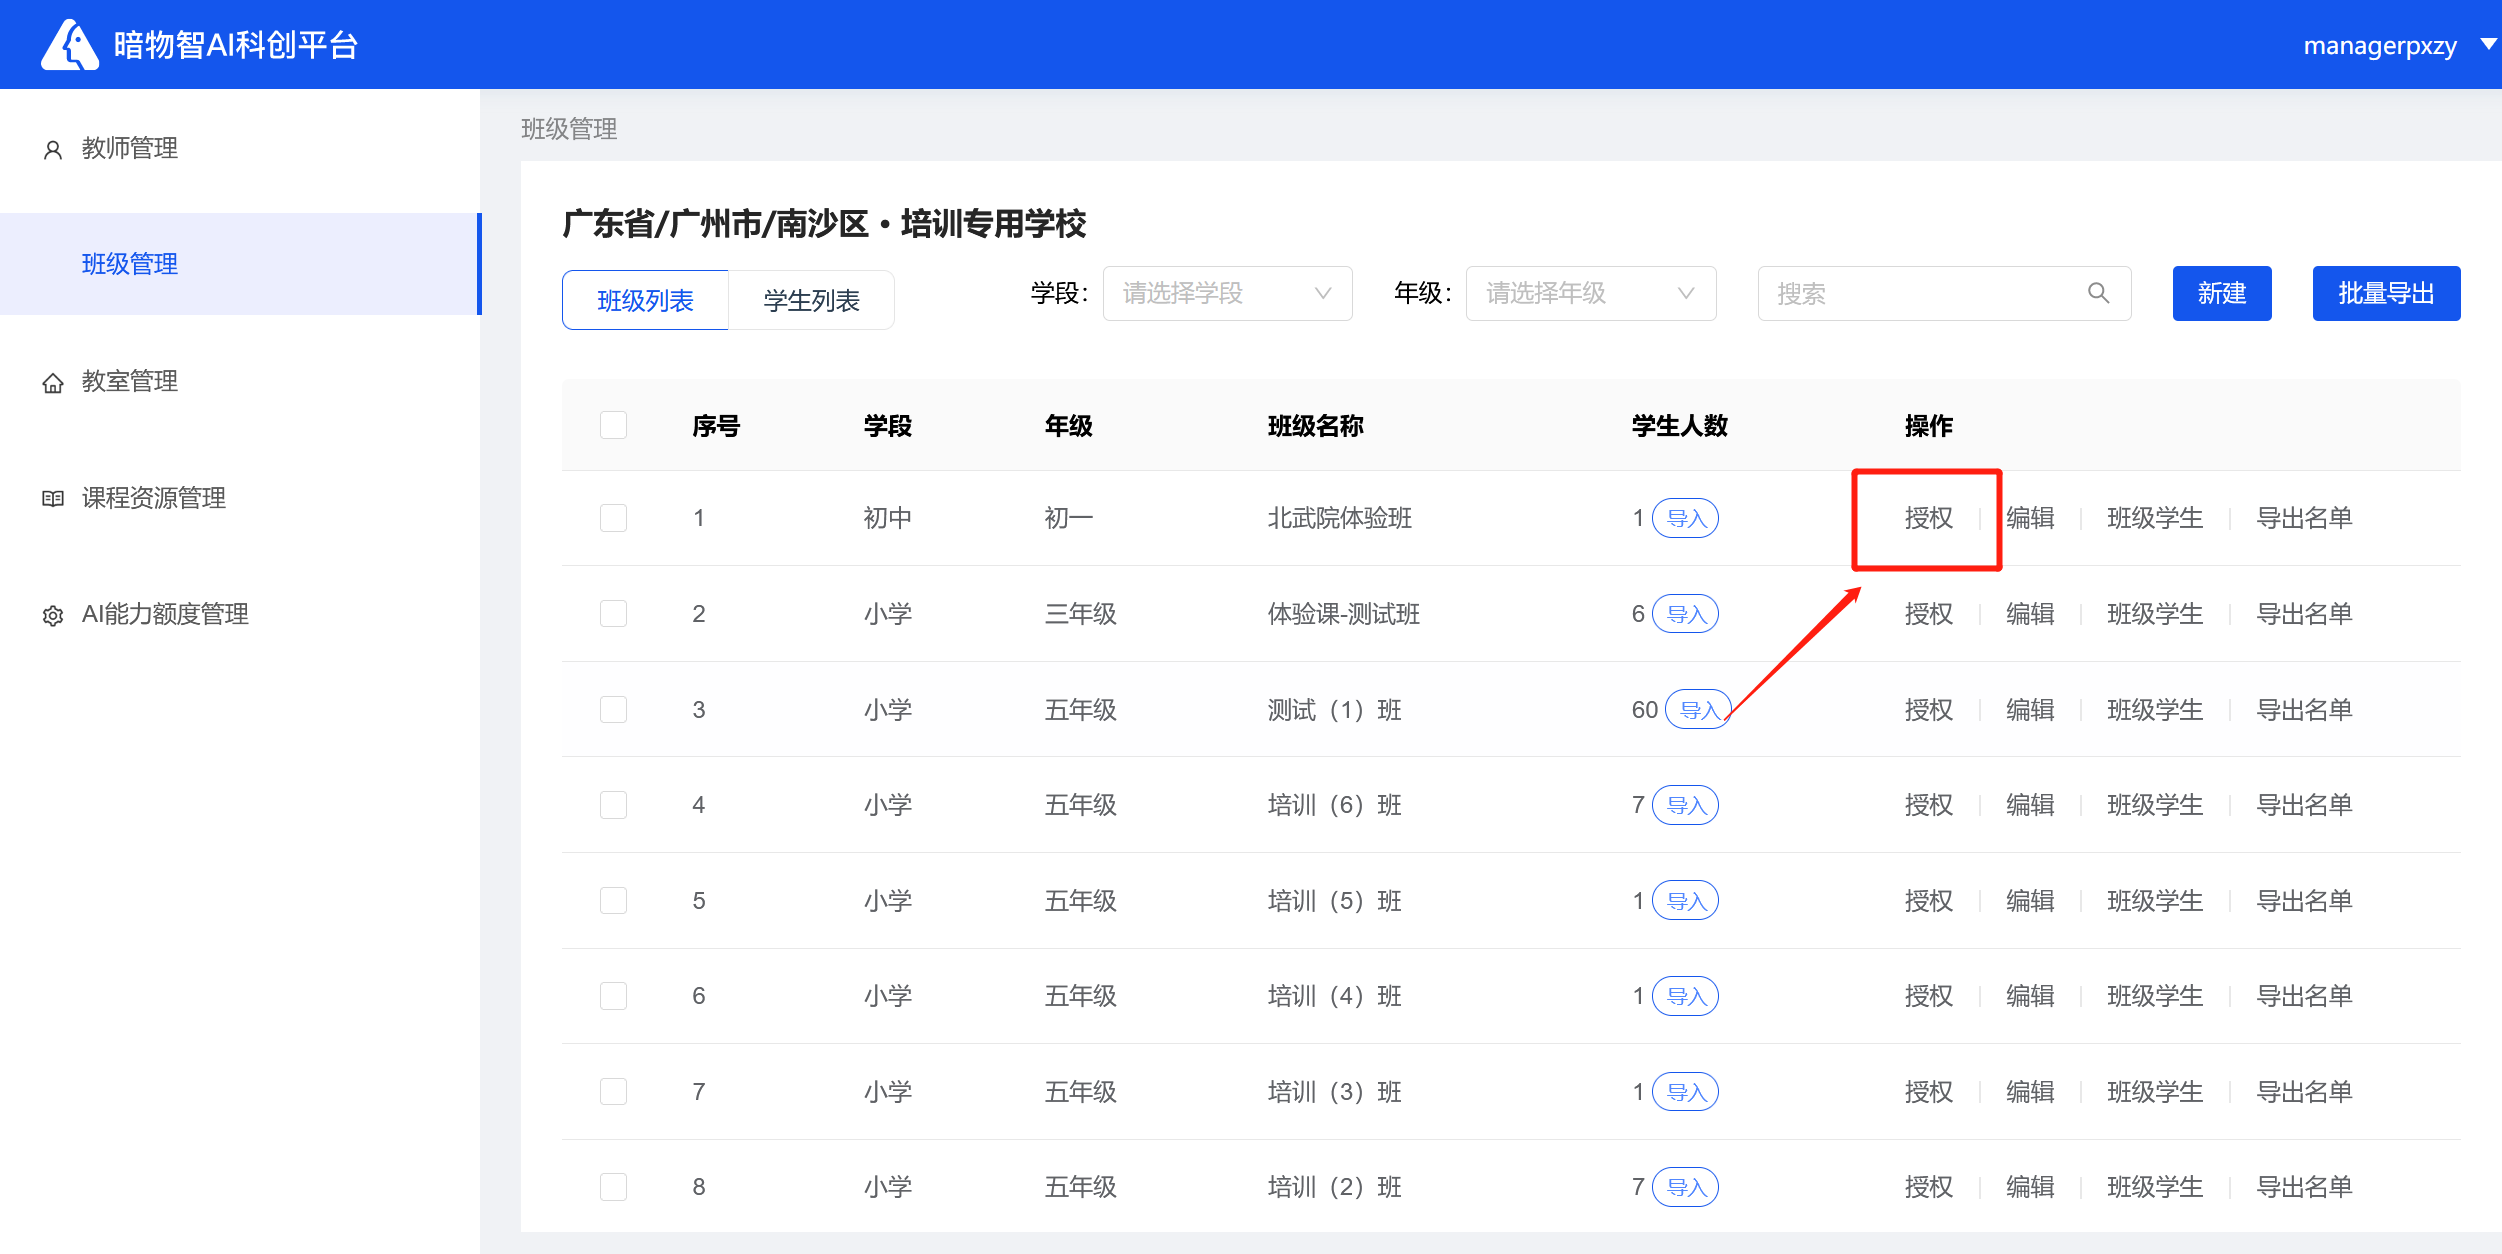Click the teacher management person icon

click(x=53, y=150)
